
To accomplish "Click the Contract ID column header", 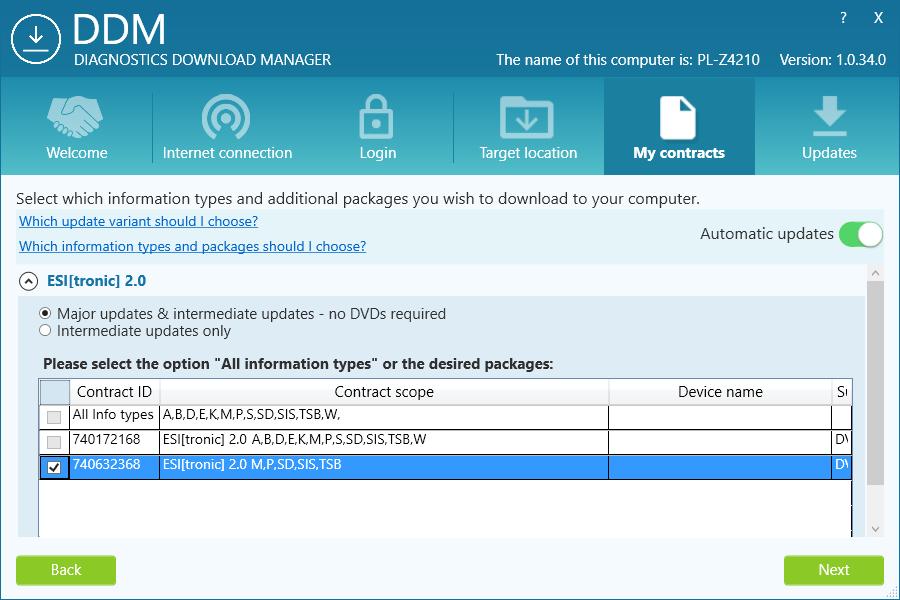I will point(114,392).
